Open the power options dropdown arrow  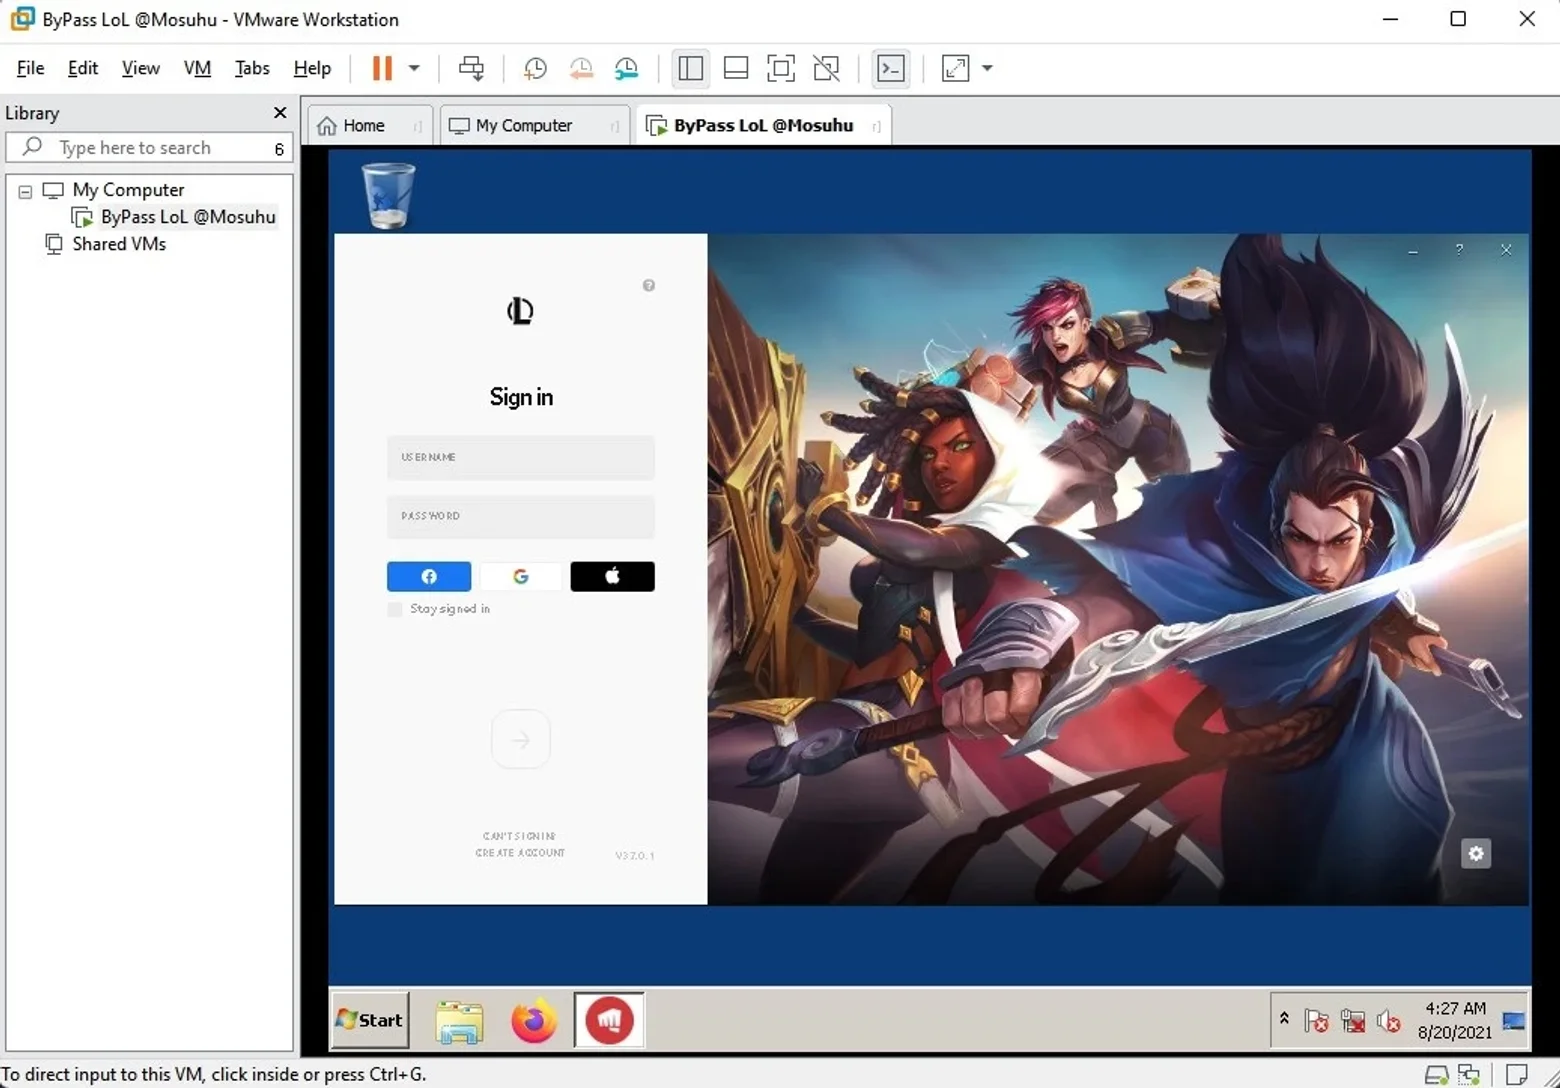tap(414, 68)
